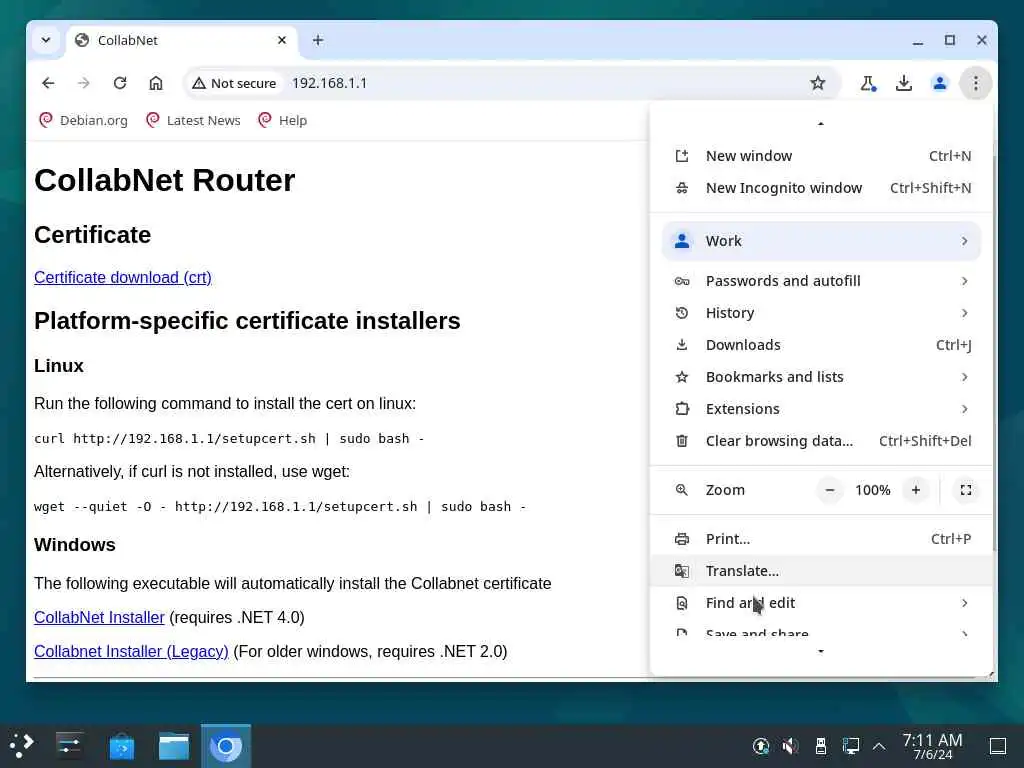The image size is (1024, 768).
Task: Open a new tab with plus button
Action: pos(318,40)
